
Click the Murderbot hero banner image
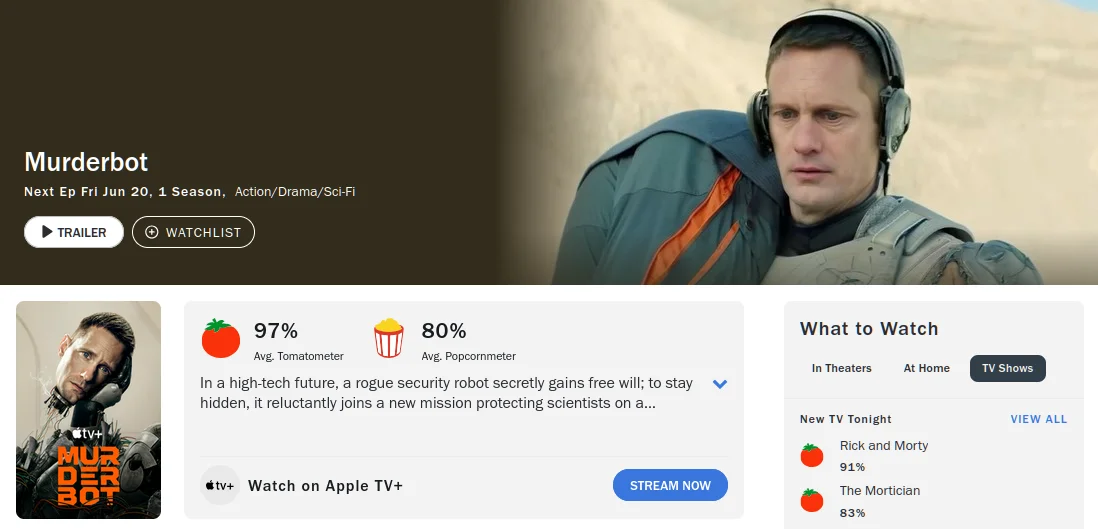798,142
